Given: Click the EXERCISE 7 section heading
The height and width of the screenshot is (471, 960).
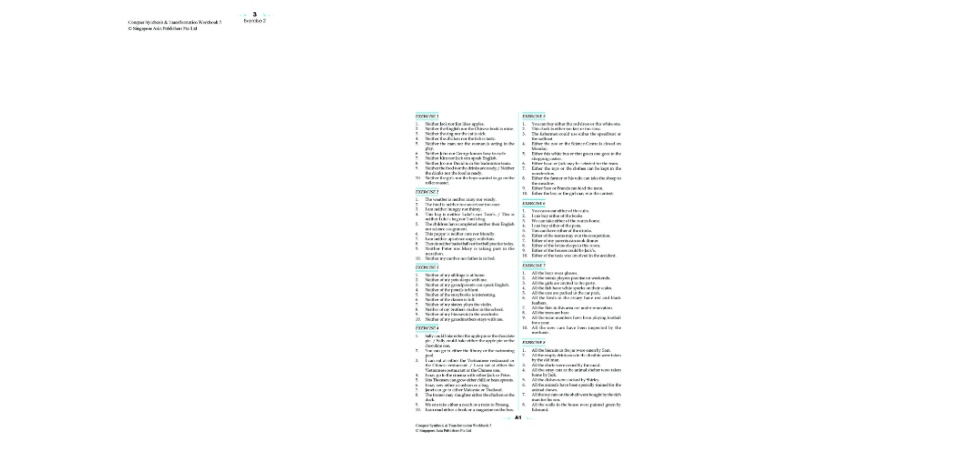Looking at the screenshot, I should (534, 265).
